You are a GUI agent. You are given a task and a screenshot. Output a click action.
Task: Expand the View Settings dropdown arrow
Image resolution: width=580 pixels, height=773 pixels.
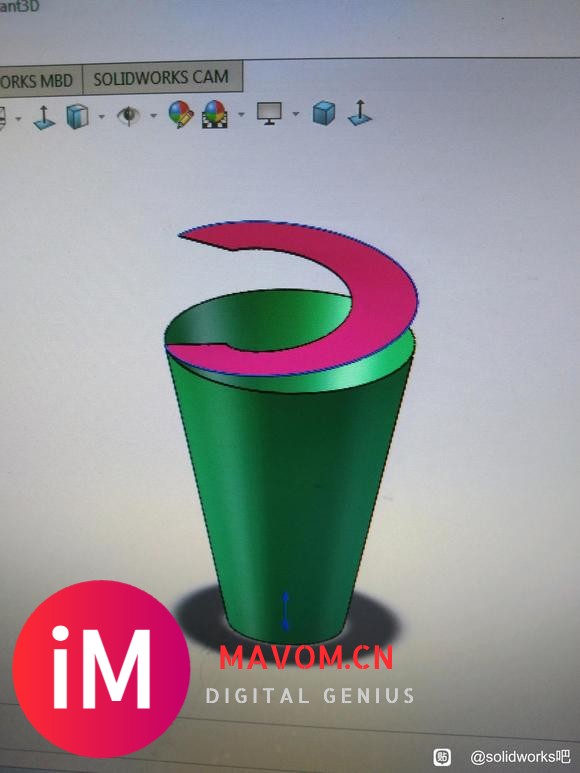pos(296,114)
